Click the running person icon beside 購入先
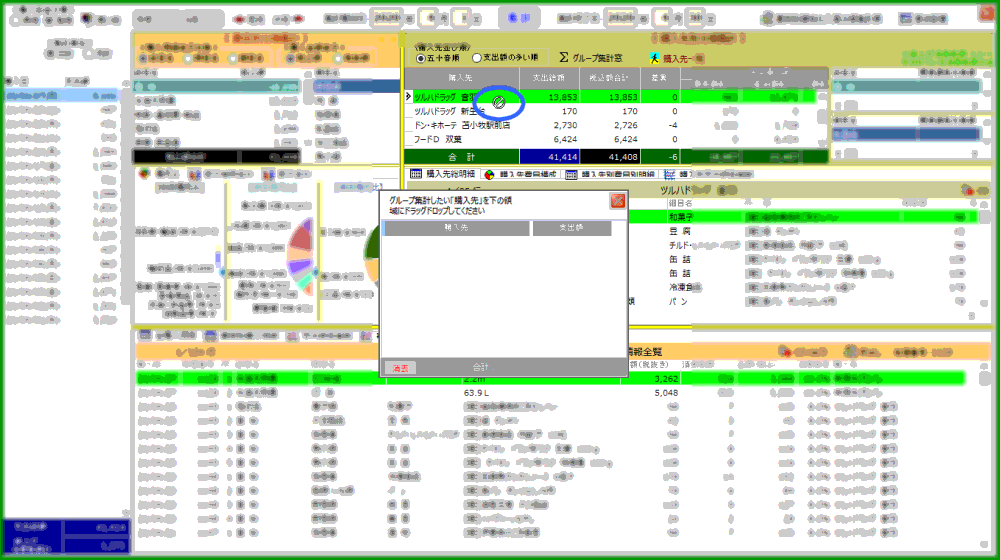The width and height of the screenshot is (1000, 560). [654, 58]
